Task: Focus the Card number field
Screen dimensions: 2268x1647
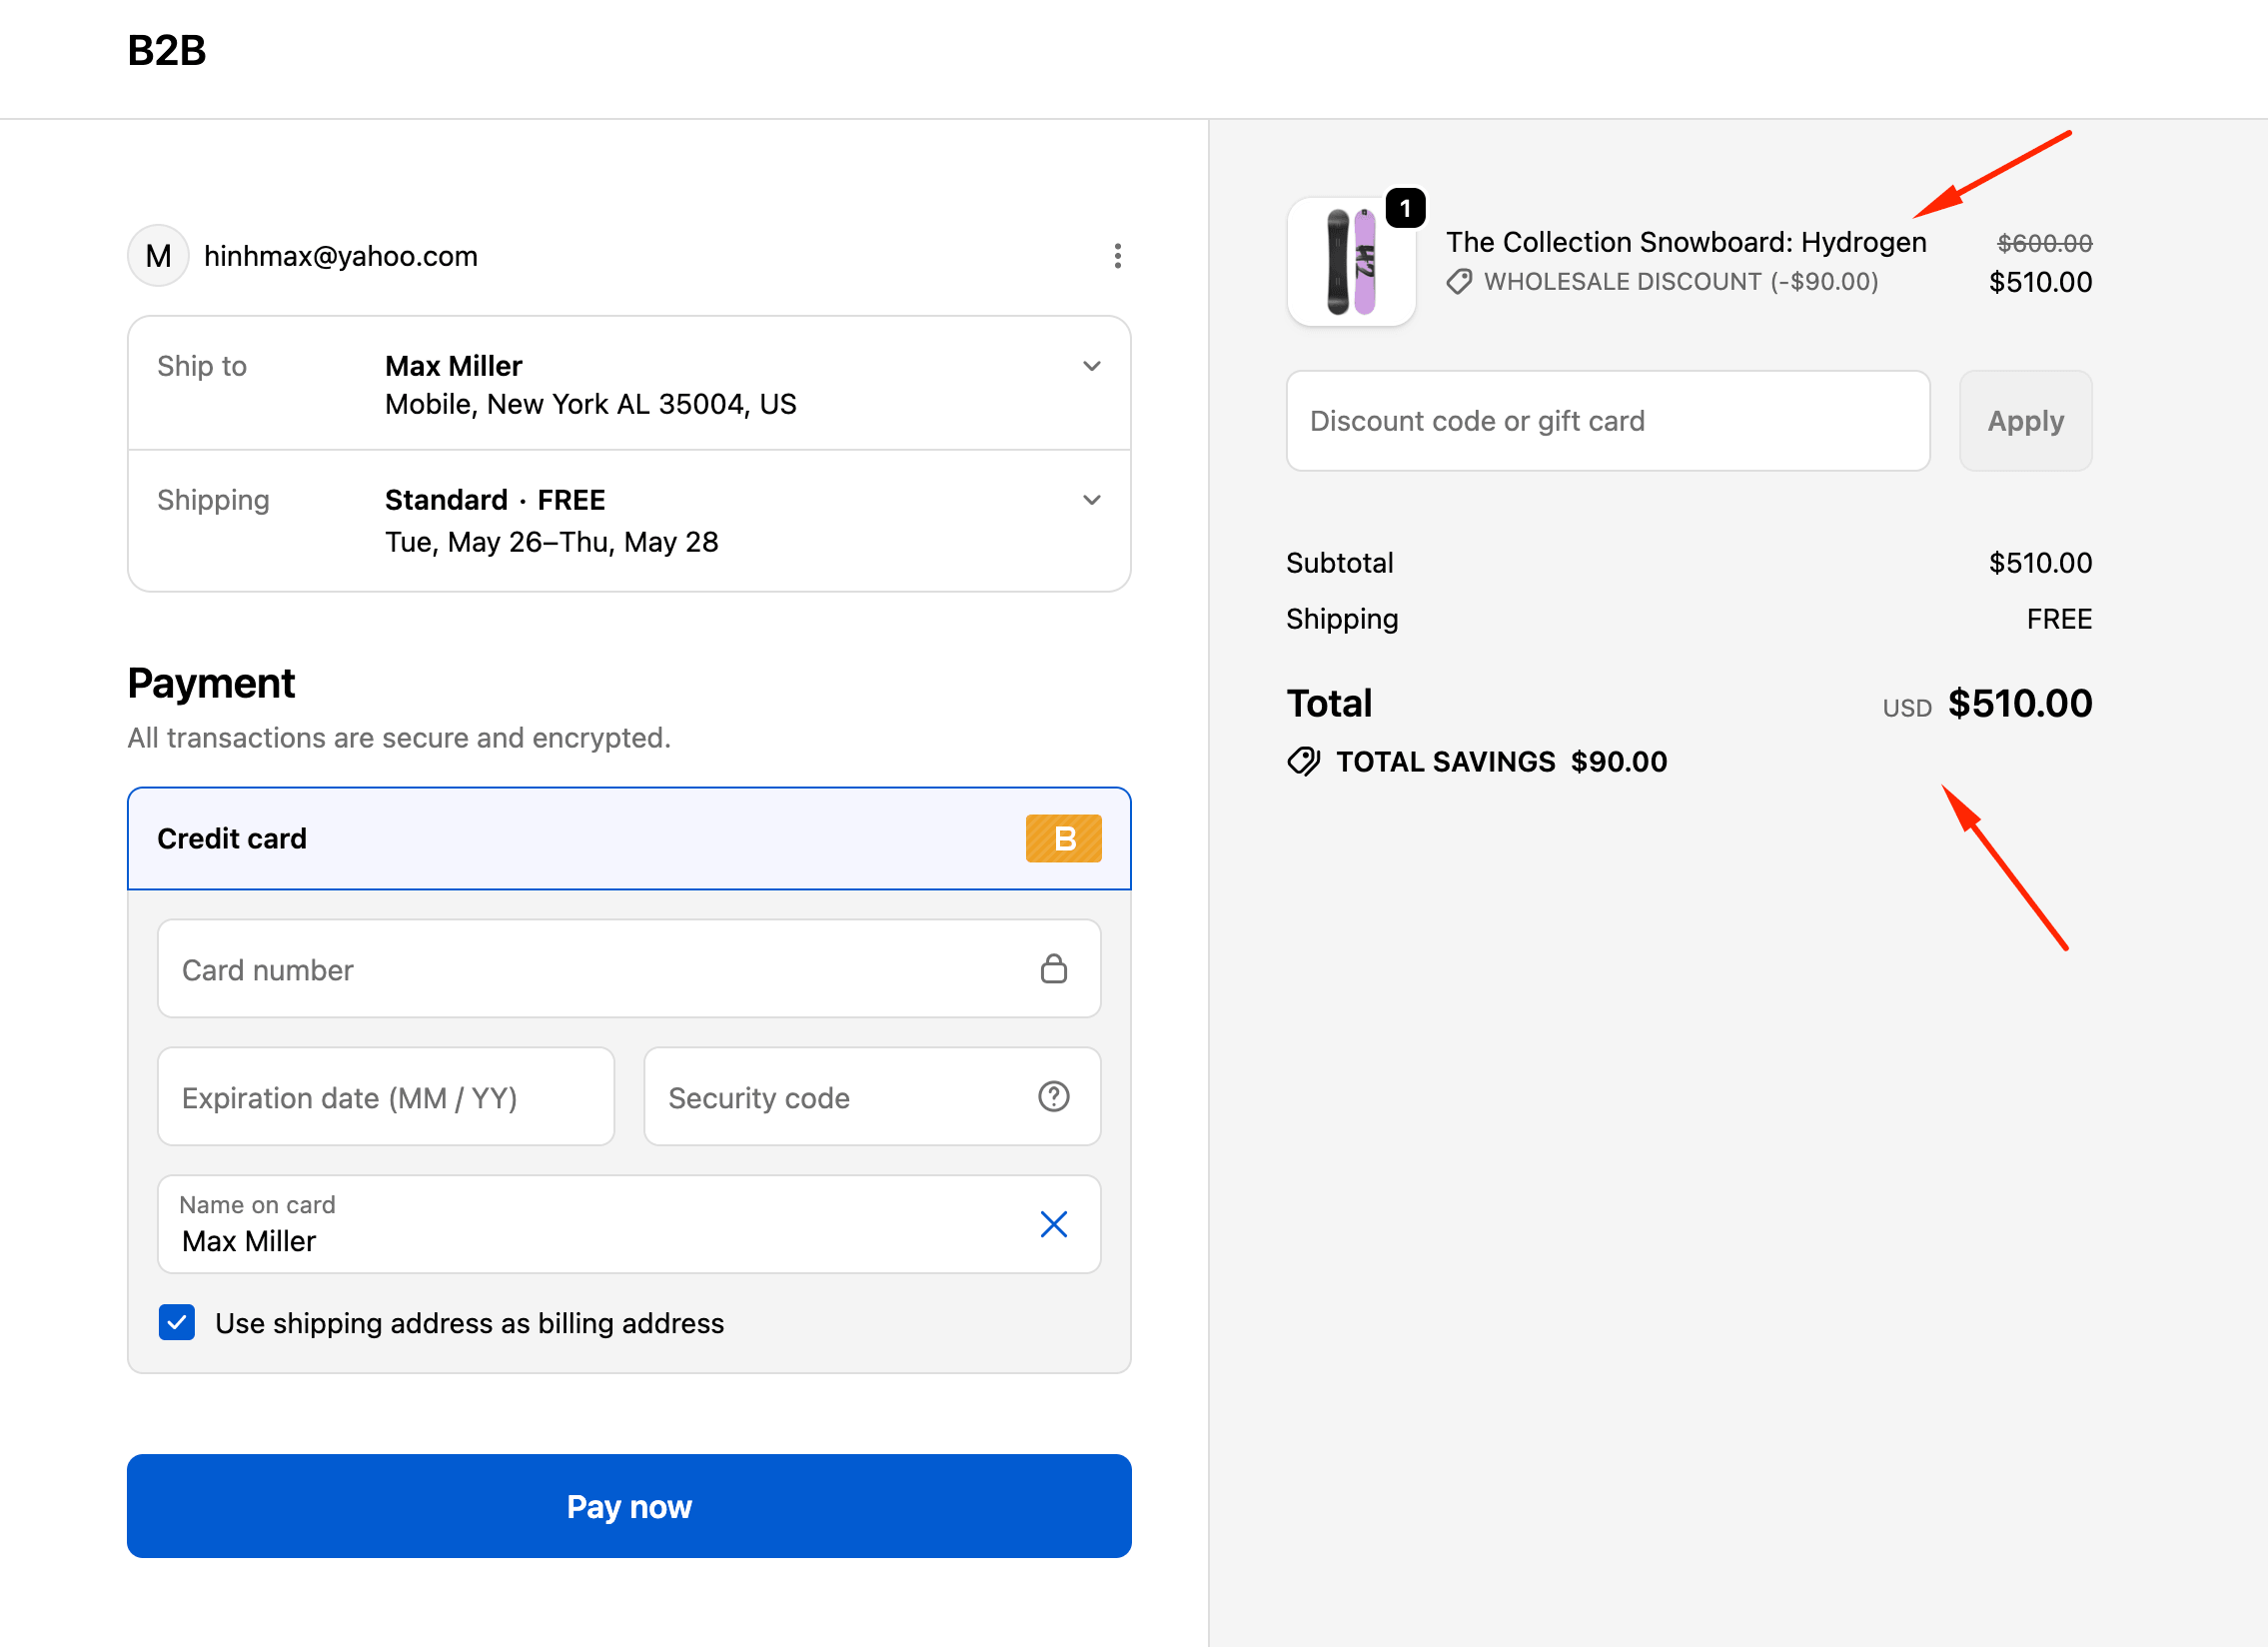Action: coord(629,969)
